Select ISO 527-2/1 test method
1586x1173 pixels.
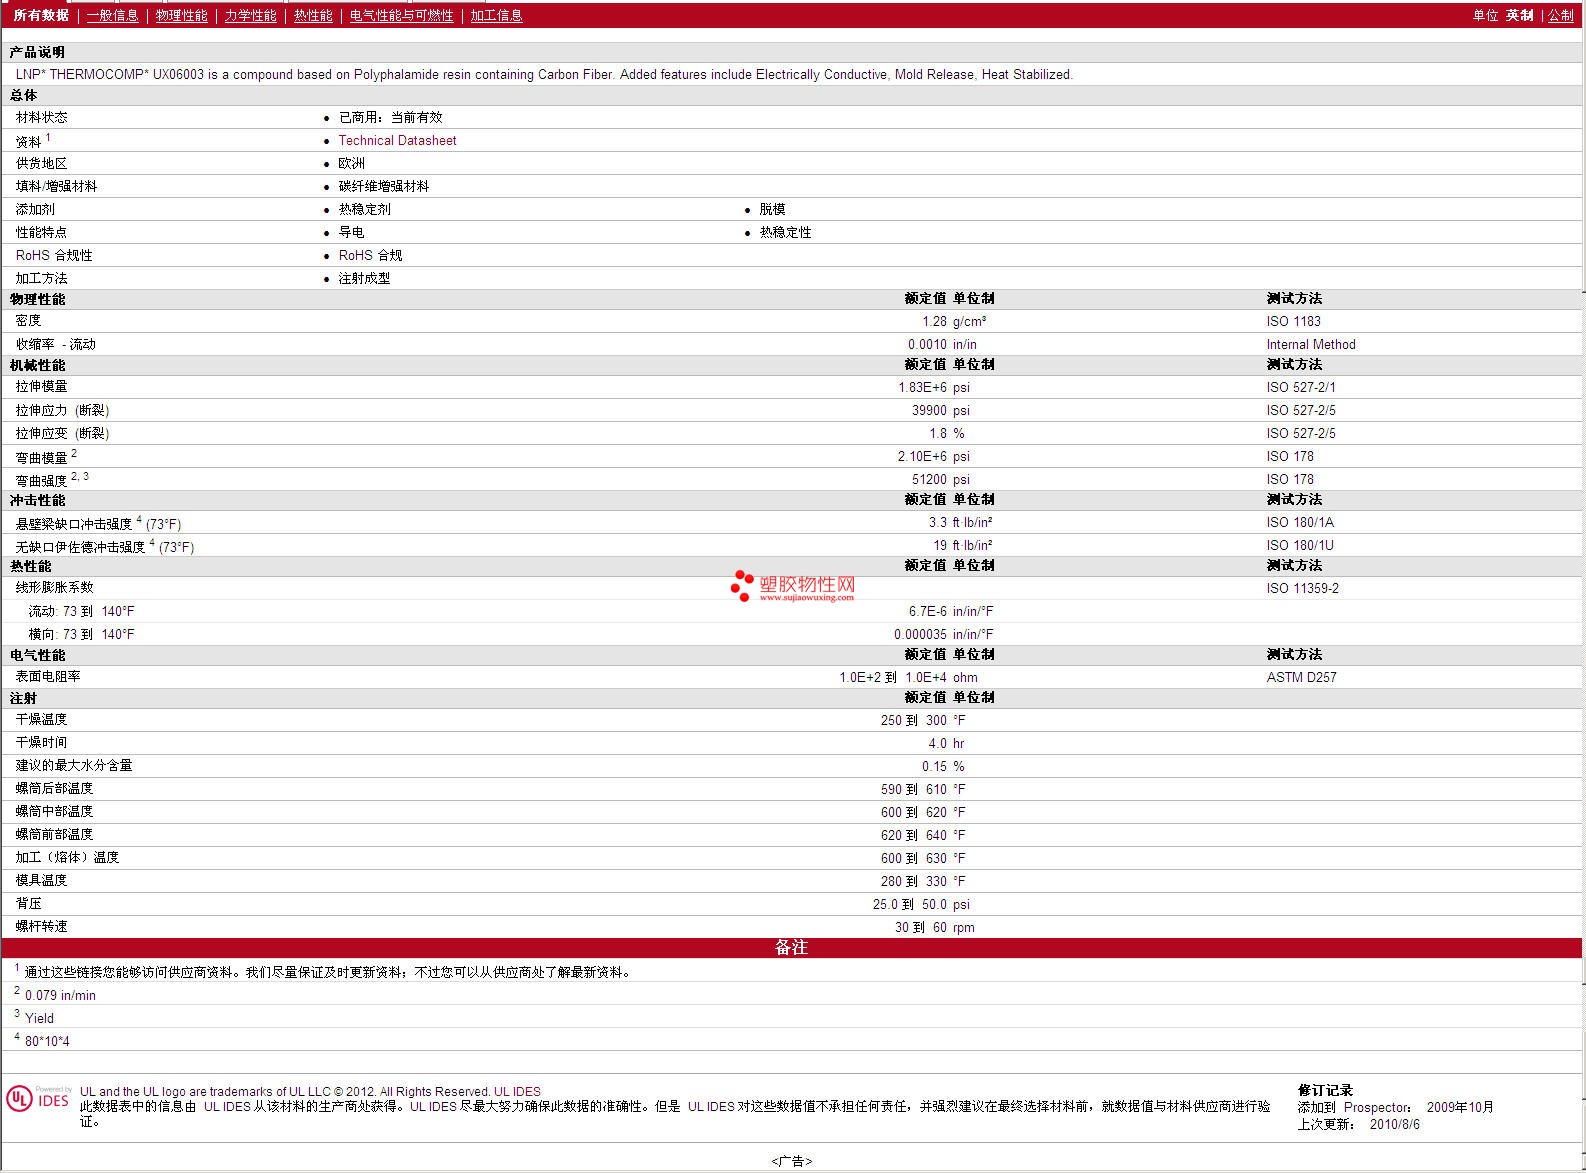tap(1301, 388)
